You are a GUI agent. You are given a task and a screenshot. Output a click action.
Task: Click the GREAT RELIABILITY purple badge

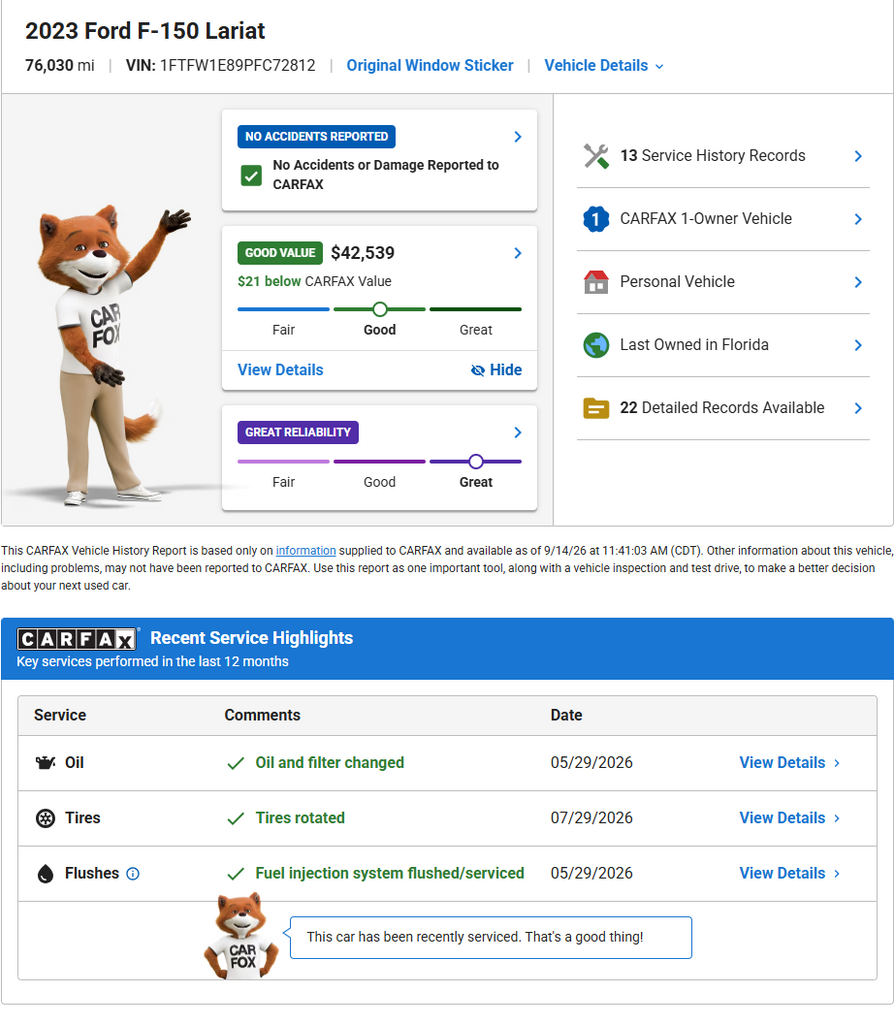pos(298,432)
